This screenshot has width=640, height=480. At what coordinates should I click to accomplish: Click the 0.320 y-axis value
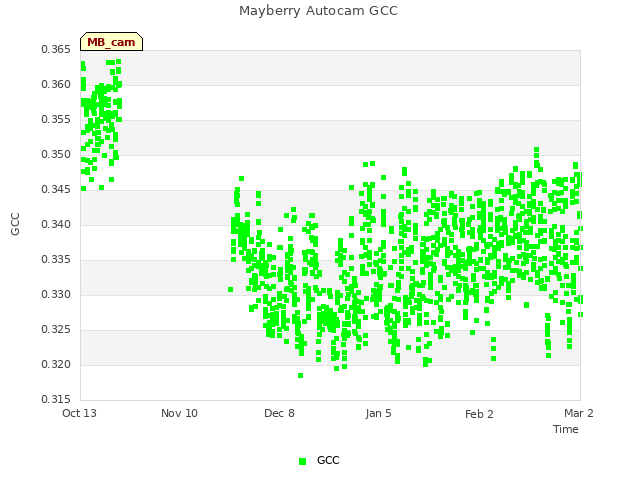click(x=56, y=364)
